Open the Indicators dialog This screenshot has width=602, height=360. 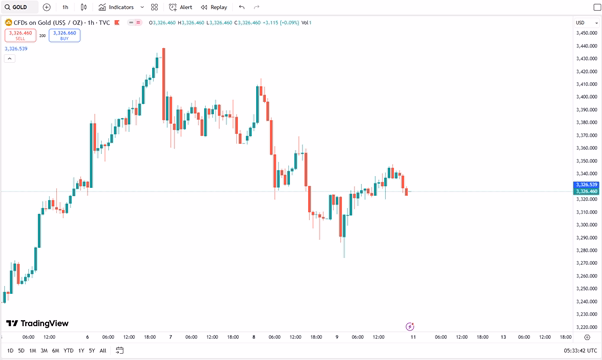click(116, 7)
